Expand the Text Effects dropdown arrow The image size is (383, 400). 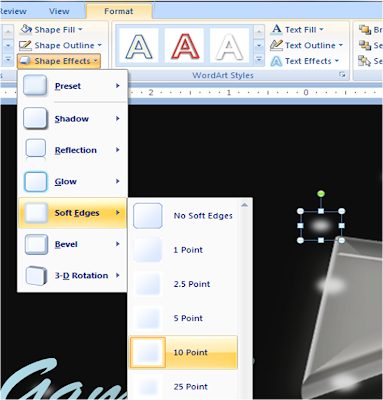pyautogui.click(x=337, y=61)
